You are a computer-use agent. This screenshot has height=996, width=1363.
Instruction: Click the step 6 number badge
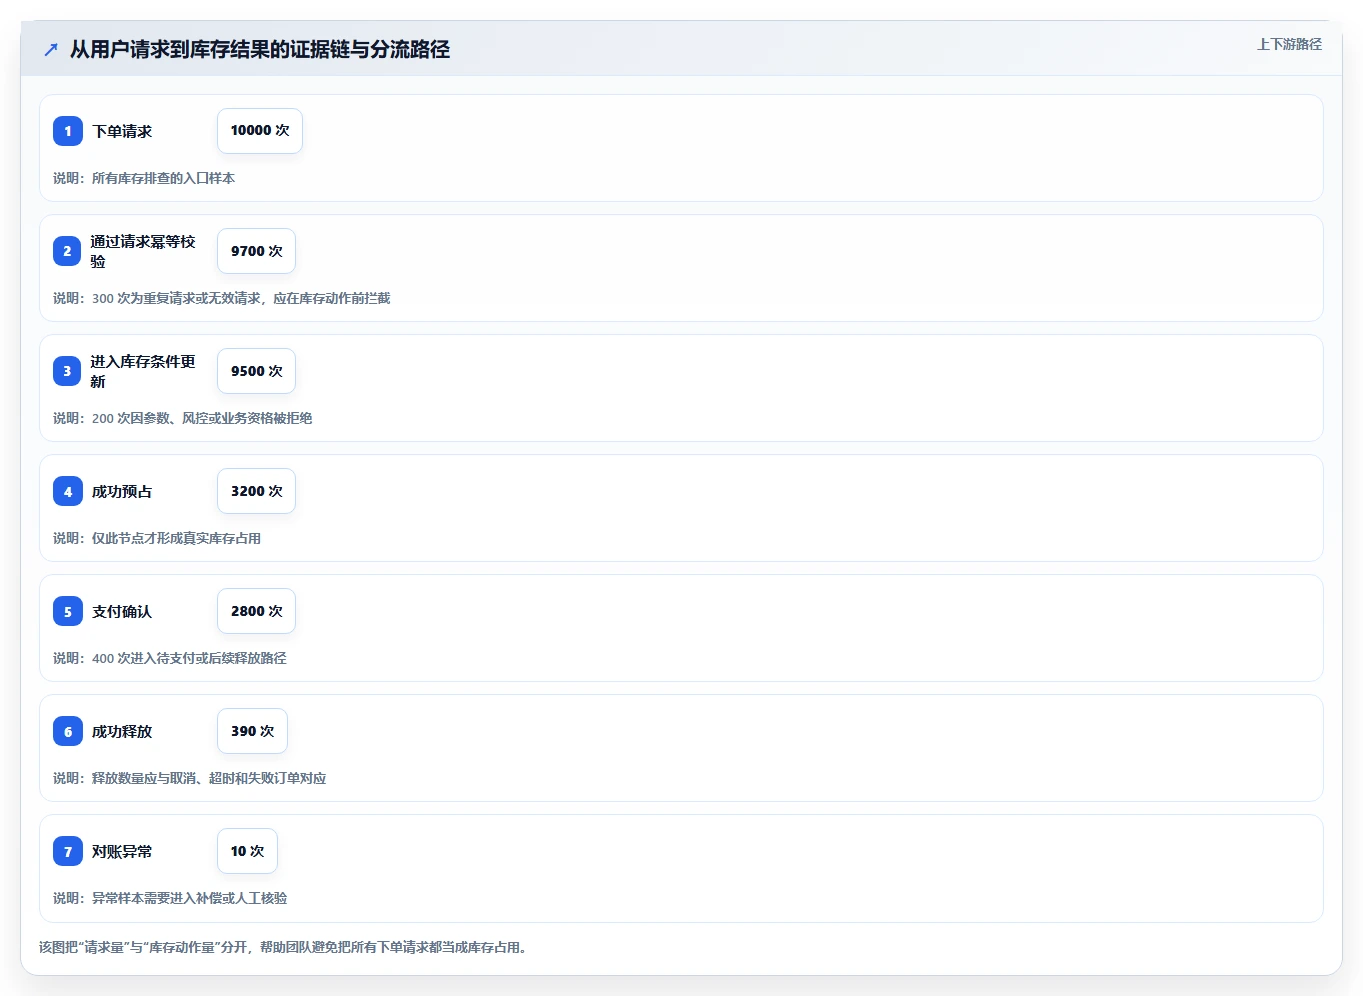pyautogui.click(x=68, y=731)
